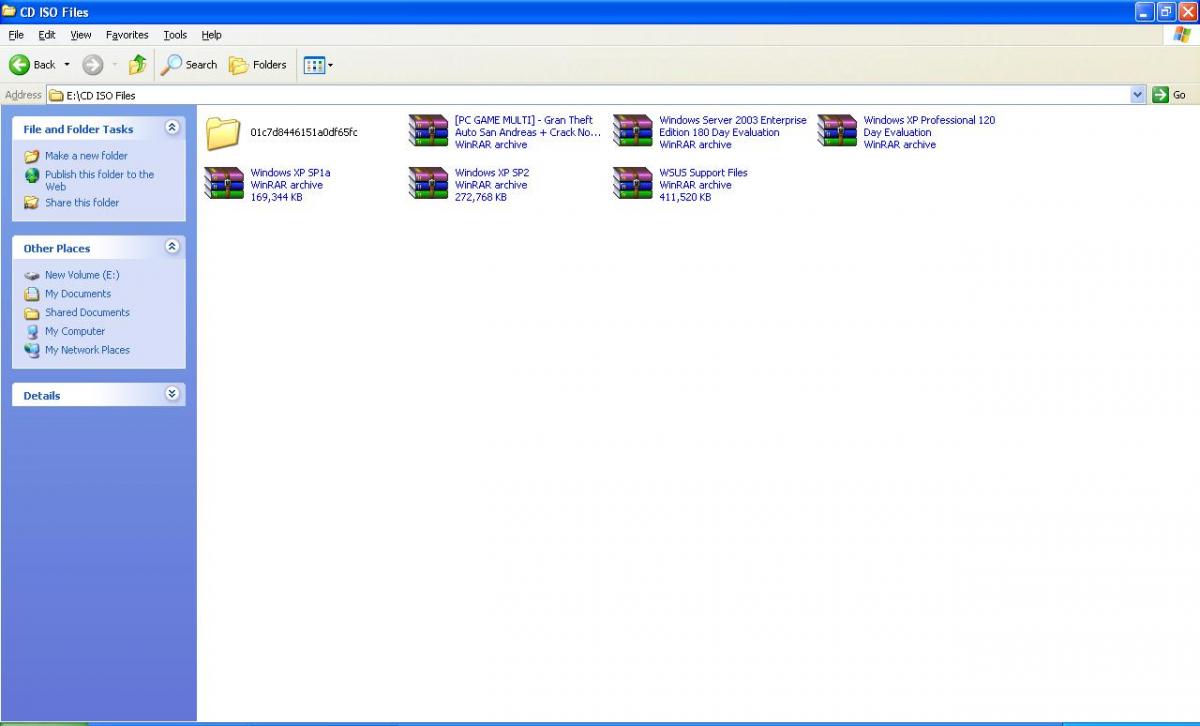Open Back history dropdown arrow
Screen dimensions: 1200x726
(x=67, y=65)
